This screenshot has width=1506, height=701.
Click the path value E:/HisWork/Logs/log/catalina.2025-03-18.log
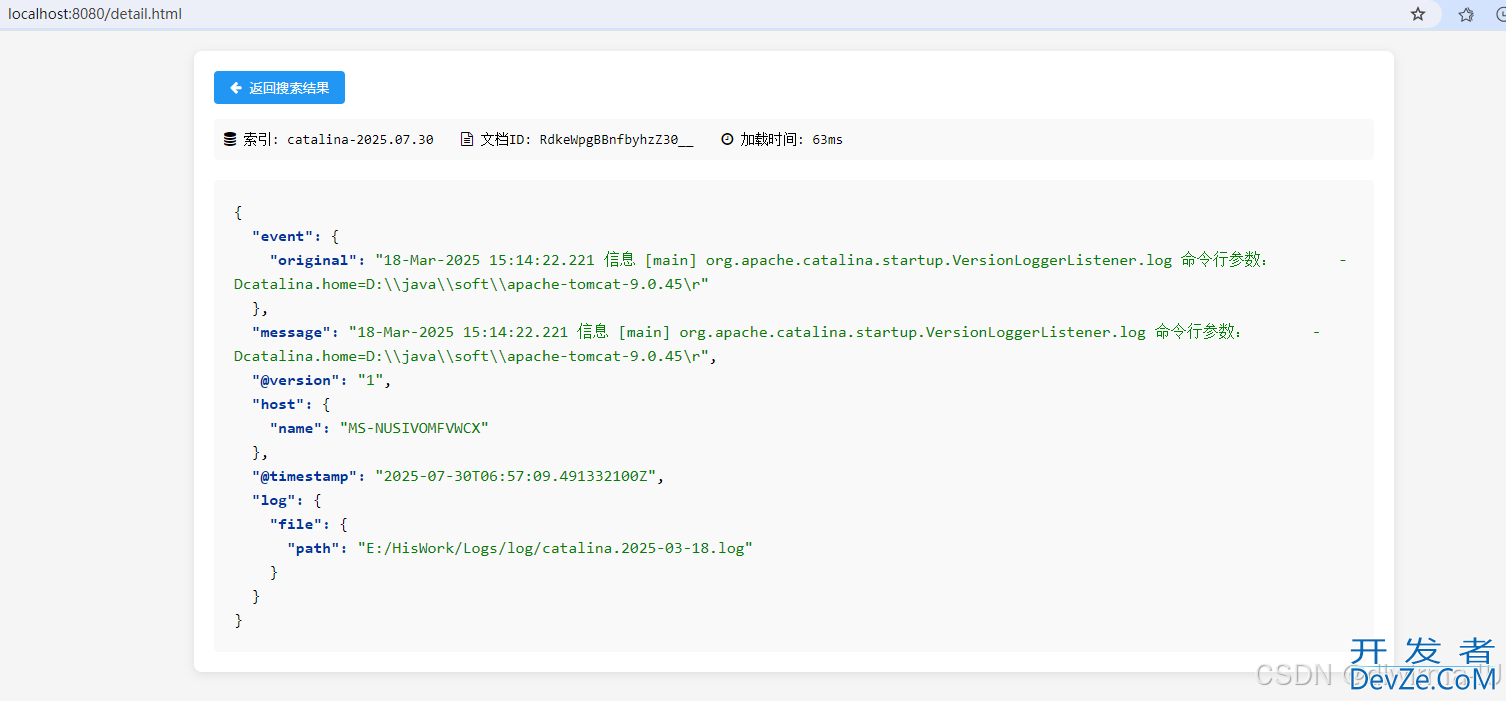click(555, 548)
